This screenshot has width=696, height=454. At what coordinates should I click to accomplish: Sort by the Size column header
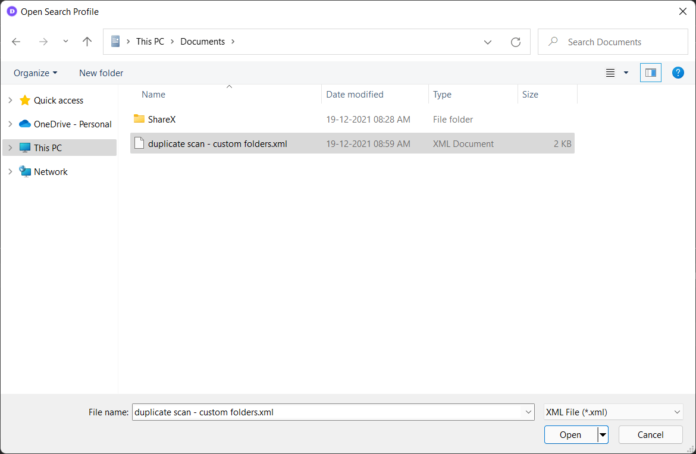click(x=530, y=95)
